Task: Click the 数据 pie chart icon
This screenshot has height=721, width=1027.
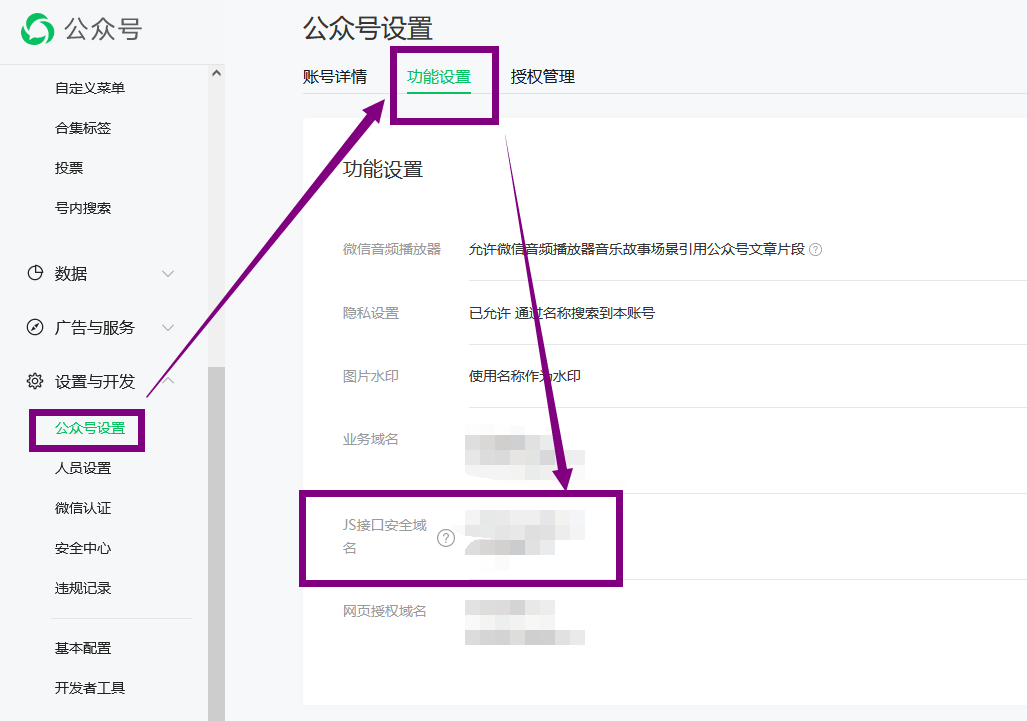Action: coord(35,273)
